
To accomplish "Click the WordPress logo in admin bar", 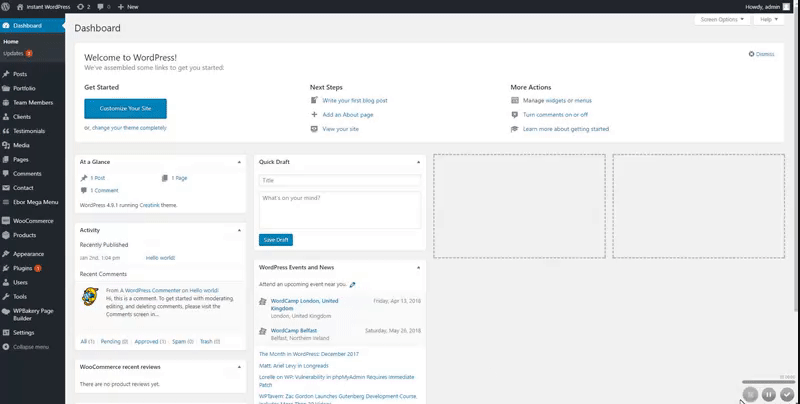I will pos(6,7).
